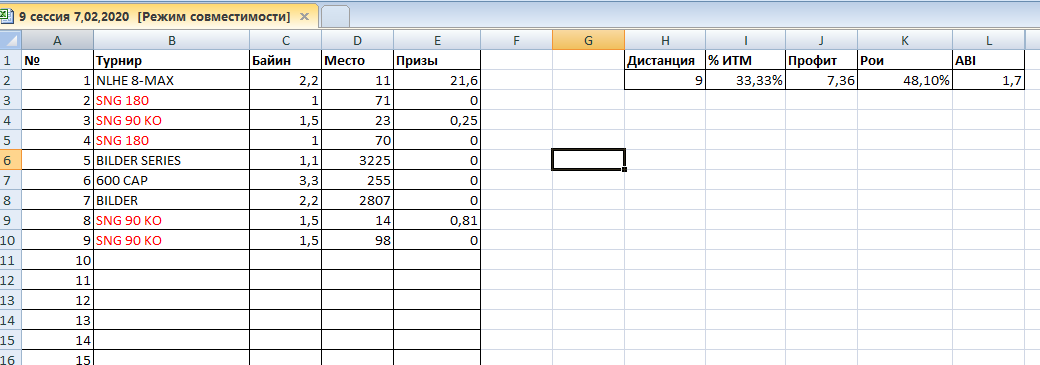Viewport: 1040px width, 365px height.
Task: Select row 6 header
Action: (10, 161)
